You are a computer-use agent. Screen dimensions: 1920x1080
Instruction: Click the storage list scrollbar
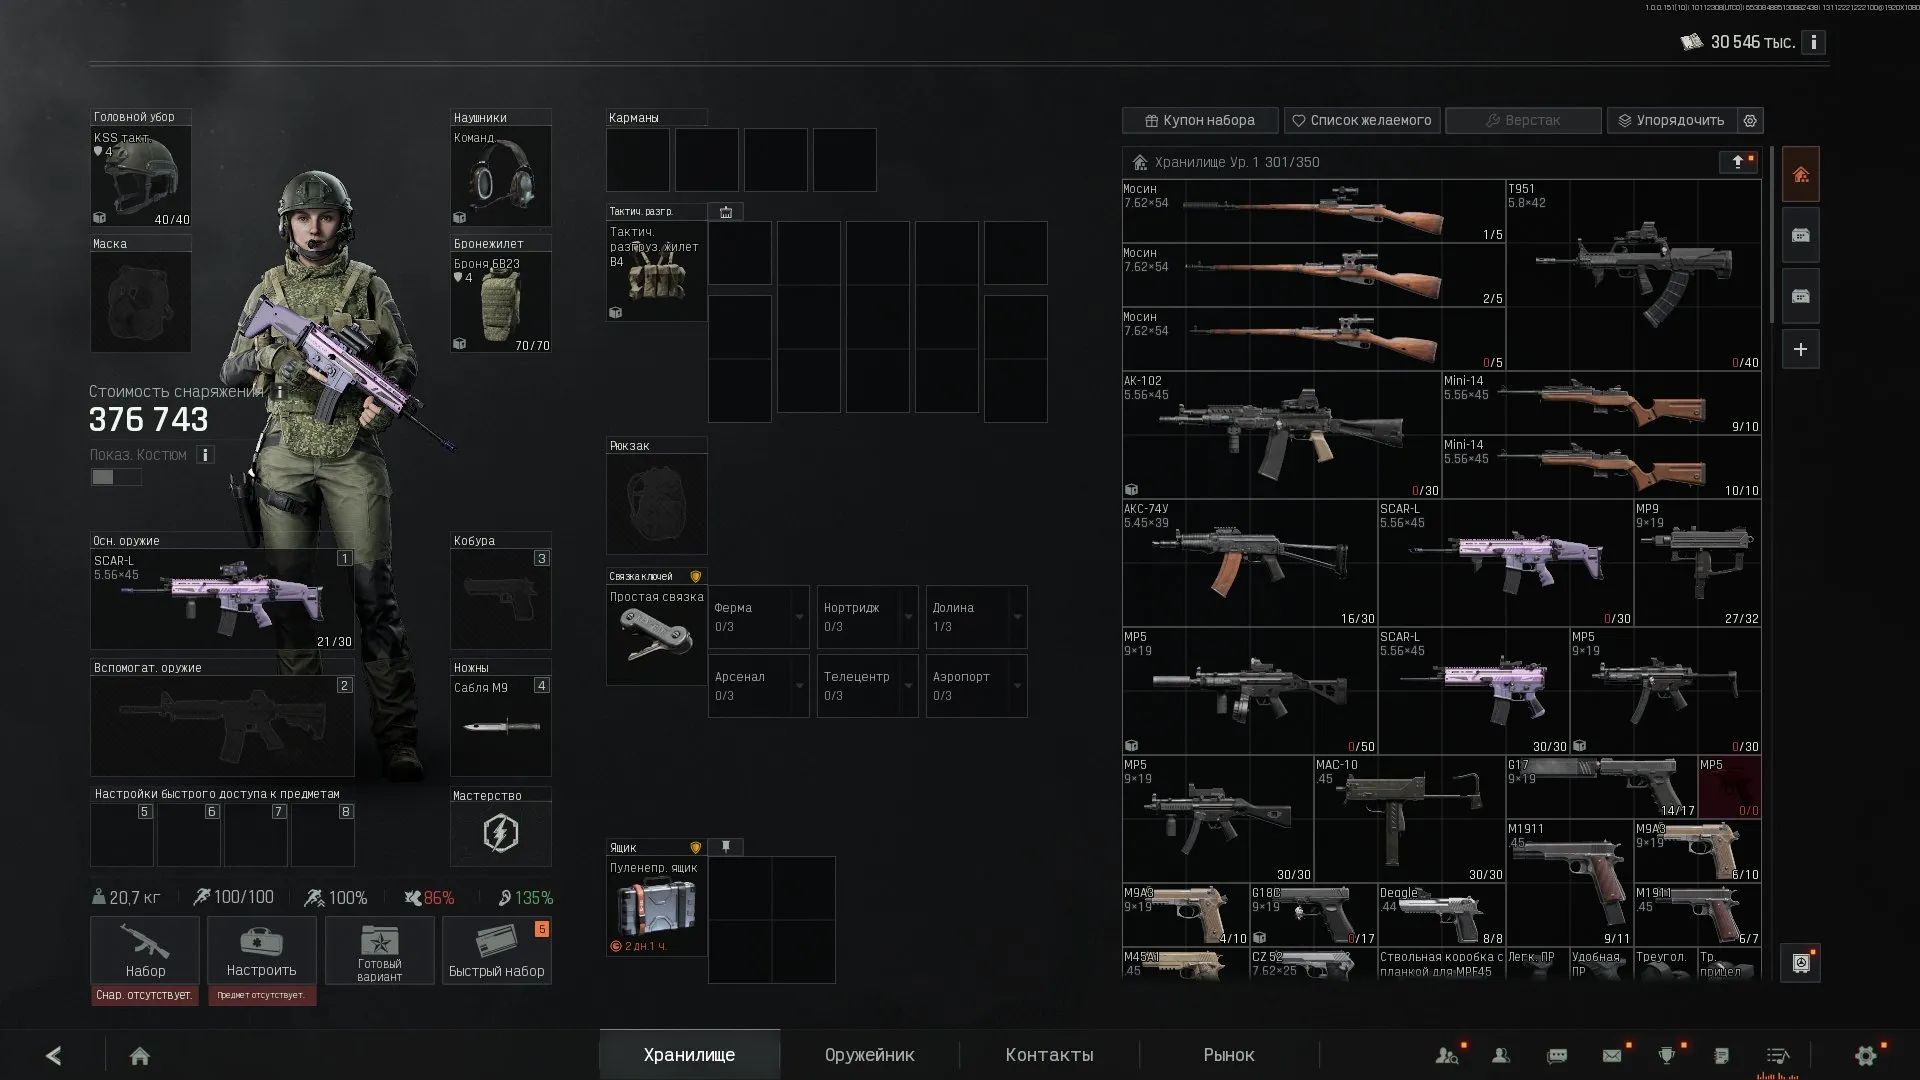(1771, 236)
